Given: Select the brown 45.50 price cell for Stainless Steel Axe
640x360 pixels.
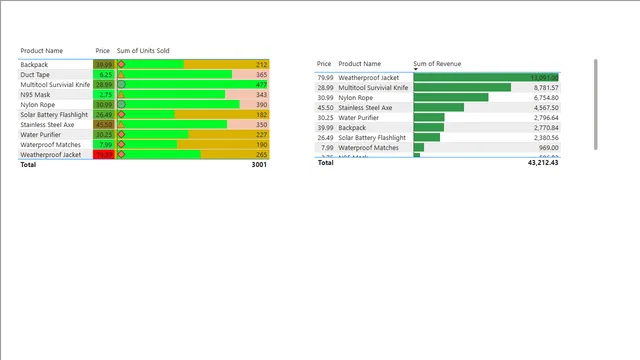Looking at the screenshot, I should [x=104, y=124].
